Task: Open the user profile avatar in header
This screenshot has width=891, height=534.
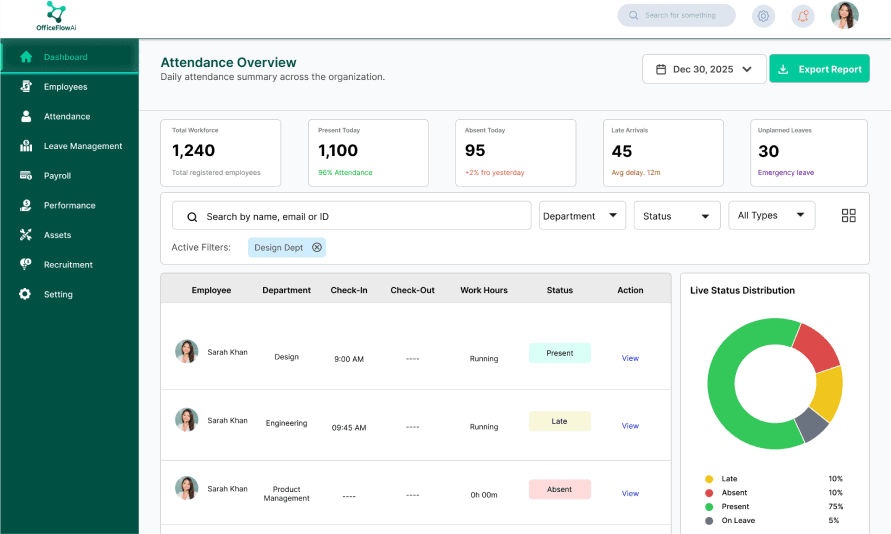Action: [844, 15]
